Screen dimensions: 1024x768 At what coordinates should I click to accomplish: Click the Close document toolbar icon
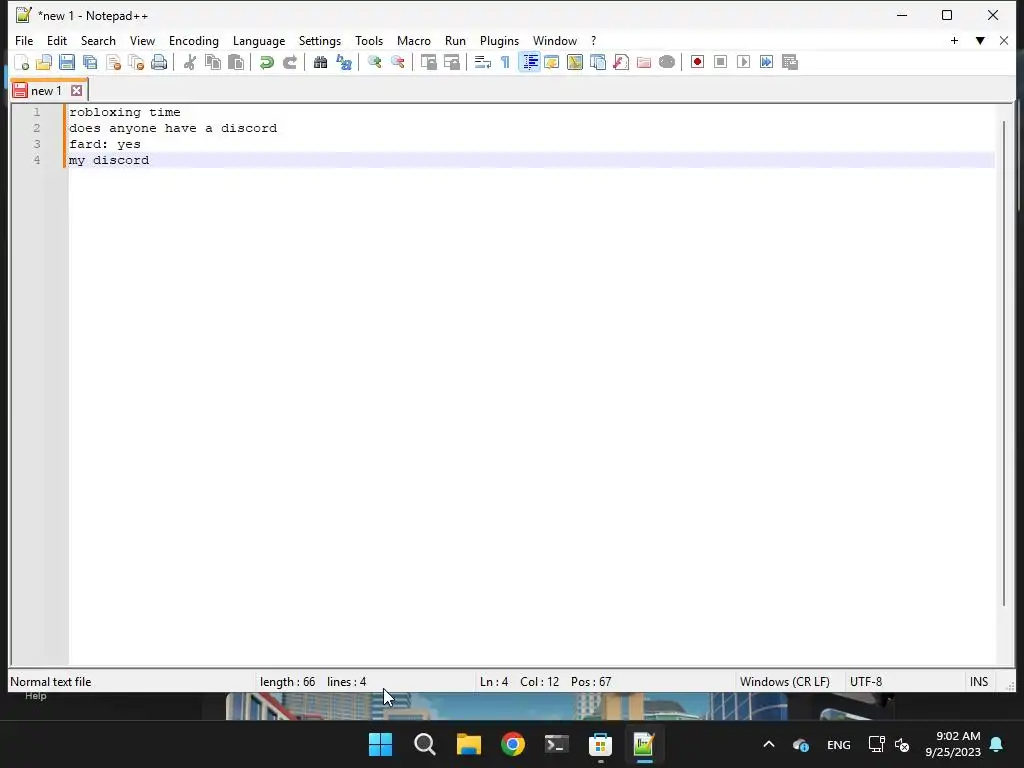tap(113, 62)
